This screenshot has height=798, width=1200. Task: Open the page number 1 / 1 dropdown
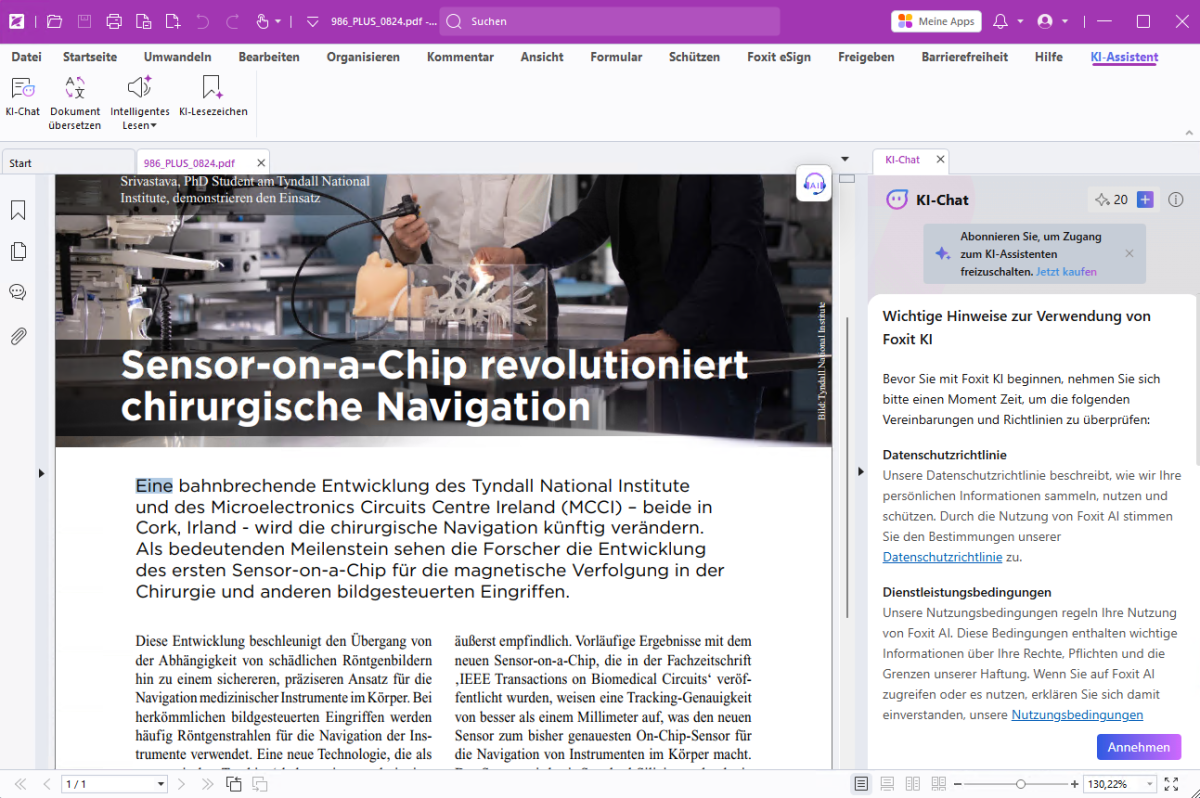[x=162, y=784]
